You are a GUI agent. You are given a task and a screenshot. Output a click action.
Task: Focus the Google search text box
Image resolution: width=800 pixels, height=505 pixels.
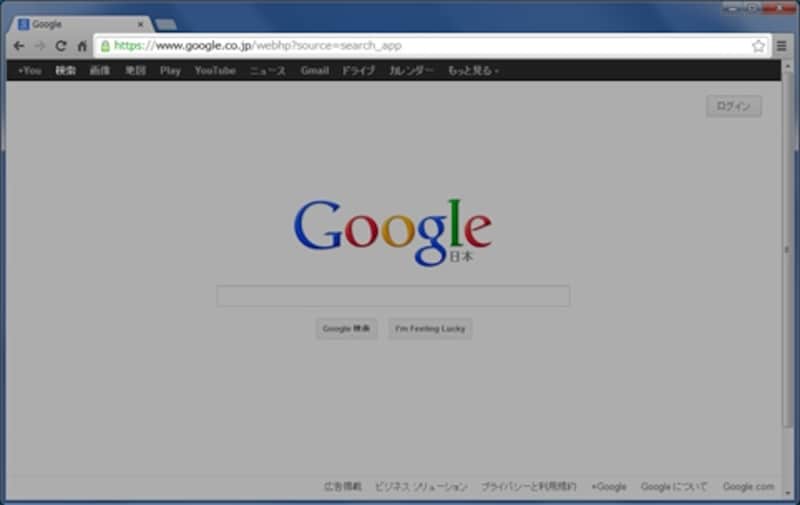(x=393, y=296)
